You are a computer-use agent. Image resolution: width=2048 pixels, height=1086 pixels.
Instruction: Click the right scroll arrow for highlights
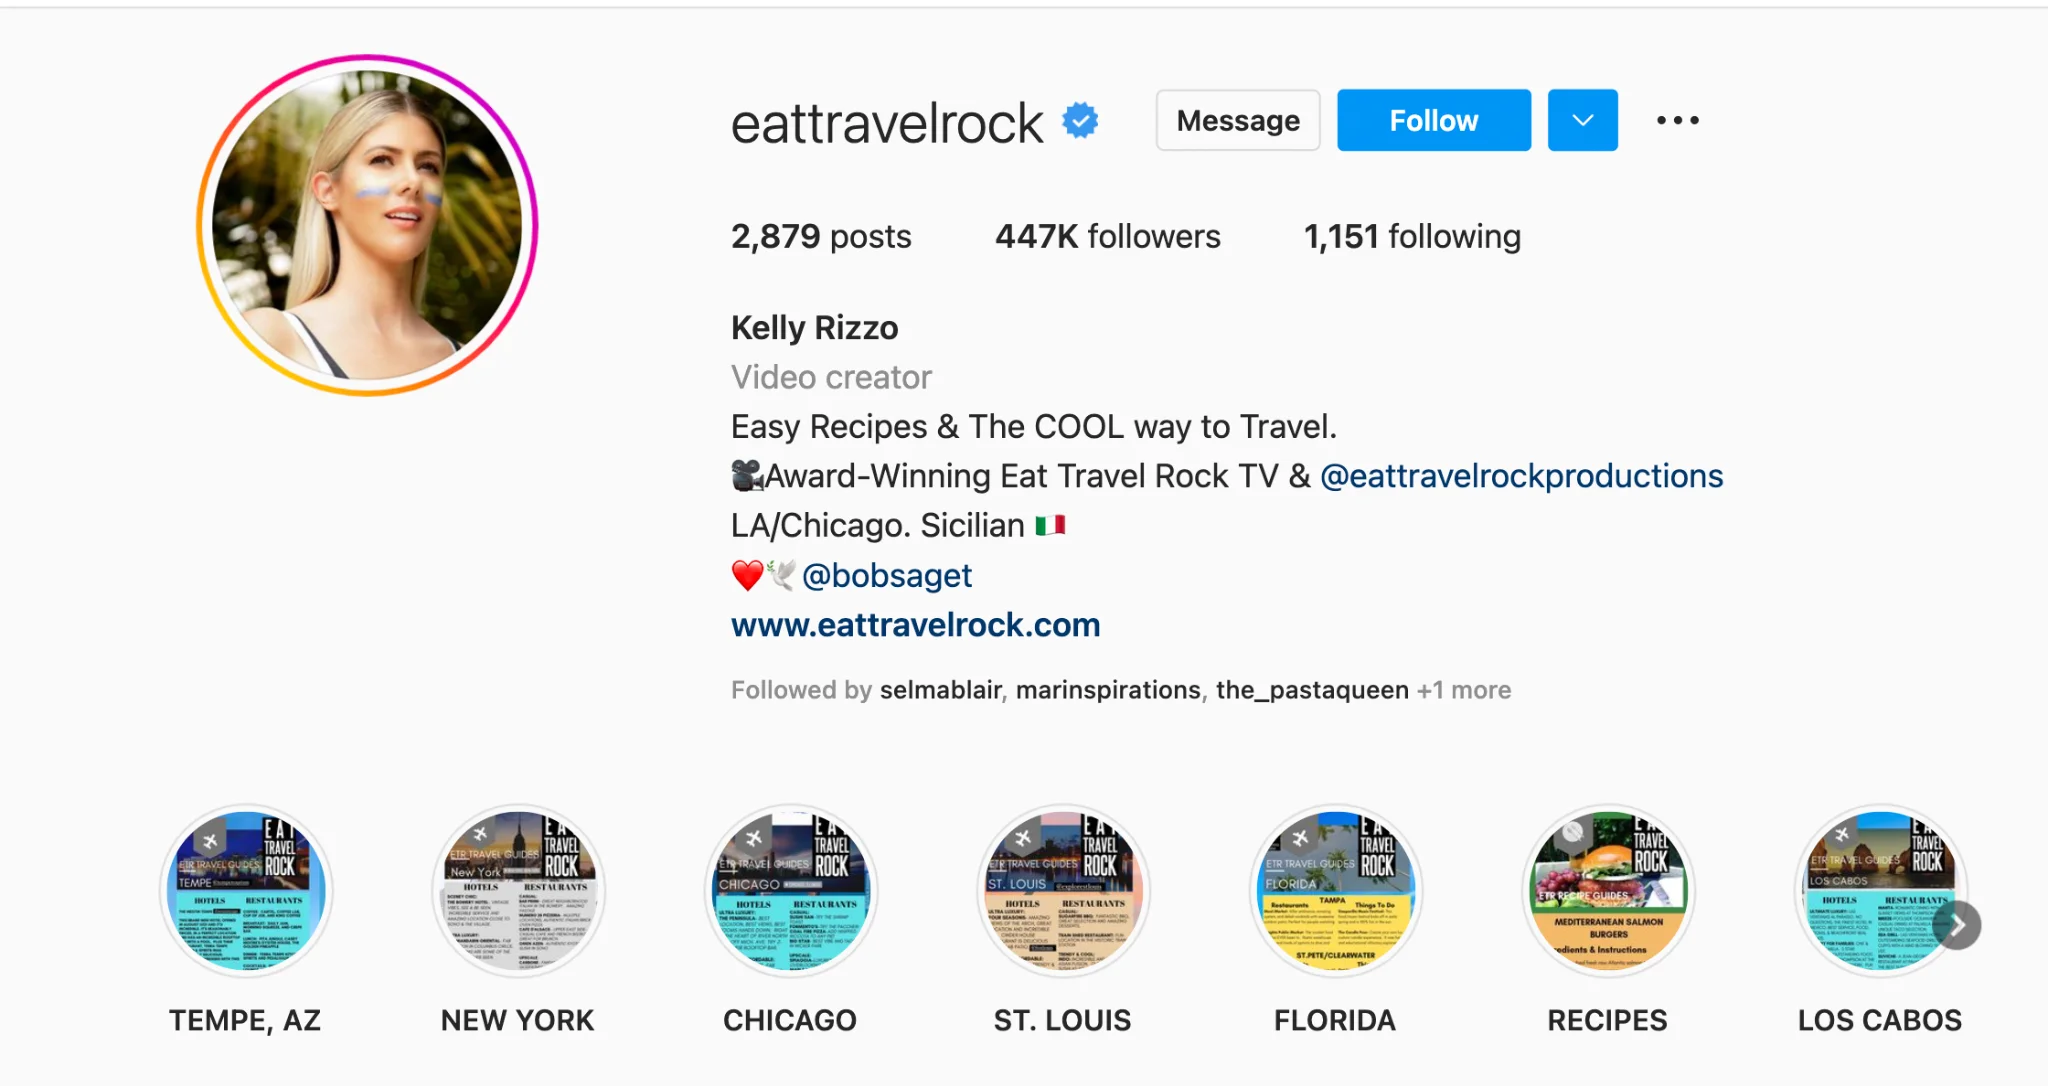[1964, 924]
